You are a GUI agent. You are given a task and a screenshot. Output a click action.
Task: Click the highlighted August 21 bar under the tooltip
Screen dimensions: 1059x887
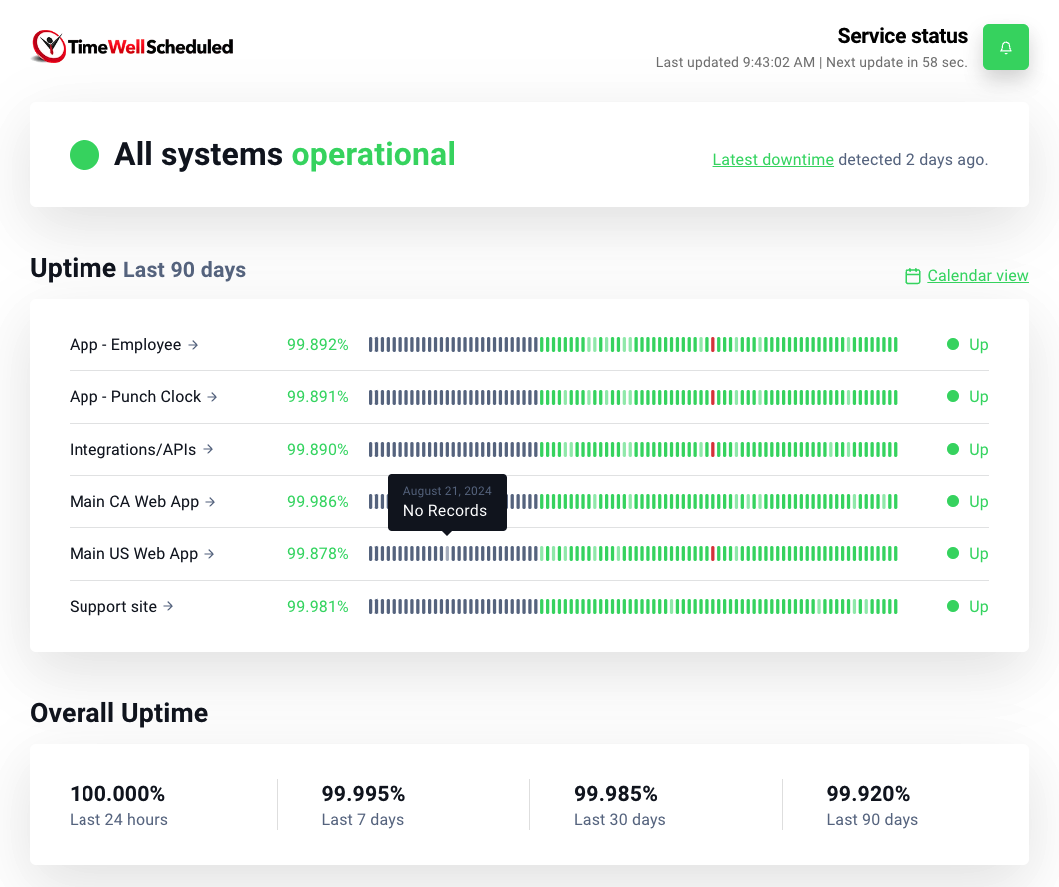tap(447, 554)
